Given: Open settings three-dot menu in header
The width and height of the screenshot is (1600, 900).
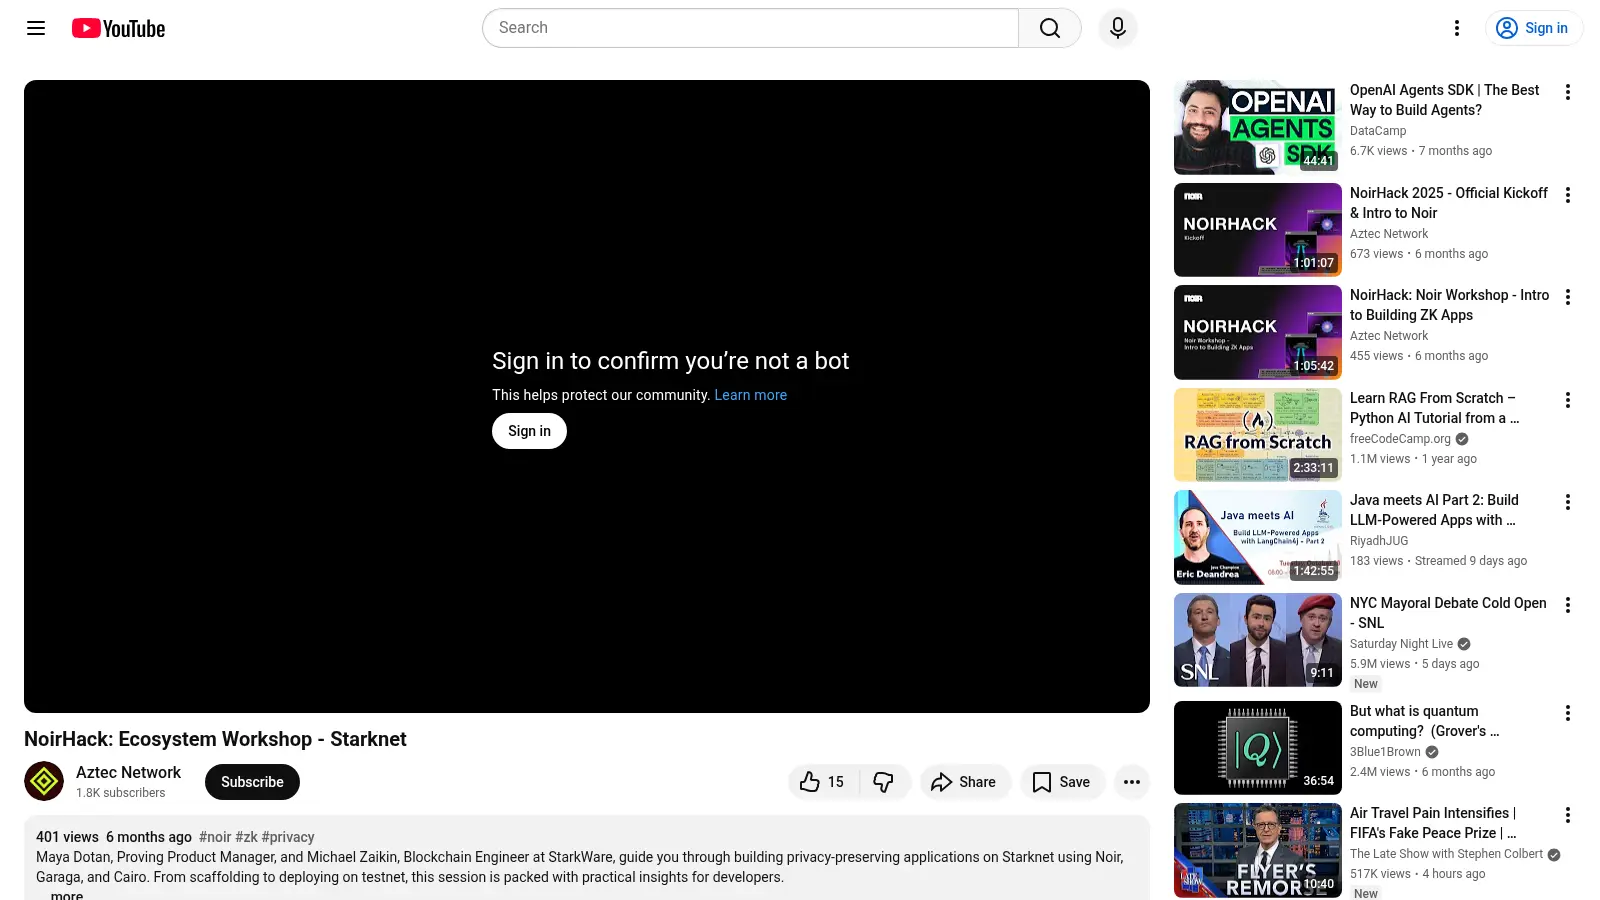Looking at the screenshot, I should click(1457, 28).
